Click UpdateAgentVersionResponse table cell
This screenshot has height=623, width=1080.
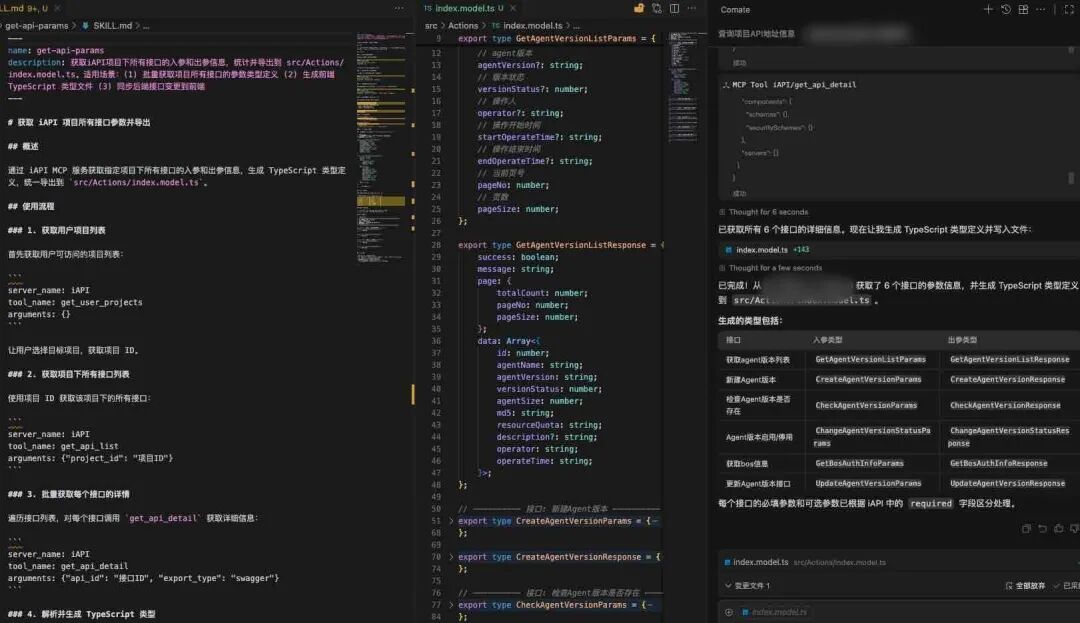[x=1007, y=483]
